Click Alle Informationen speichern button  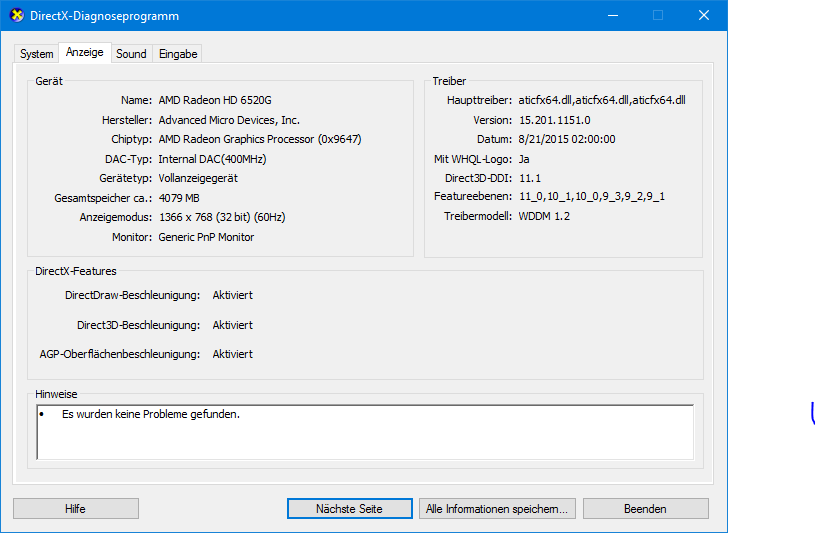497,509
